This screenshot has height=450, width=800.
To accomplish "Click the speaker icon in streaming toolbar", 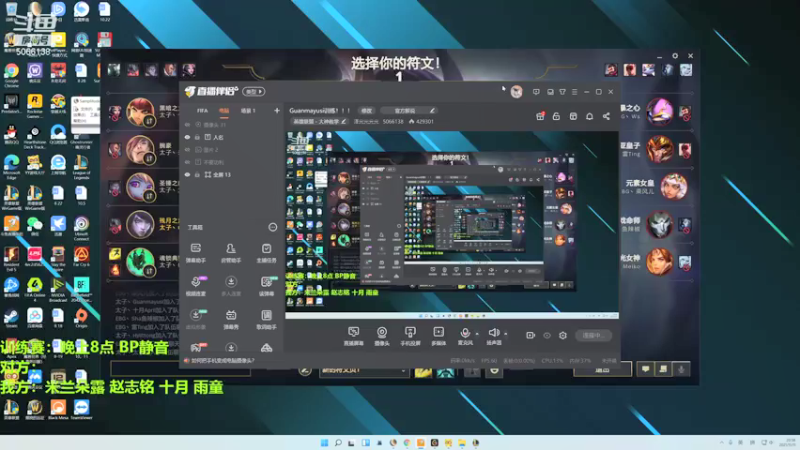I will 493,333.
